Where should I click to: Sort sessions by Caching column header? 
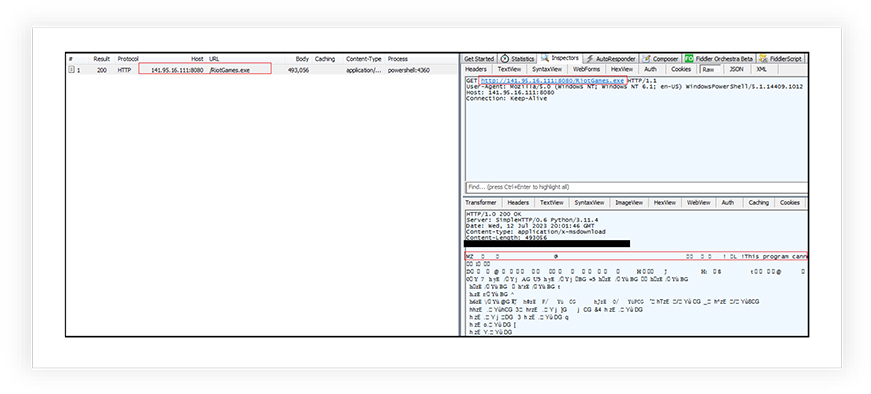click(x=325, y=59)
